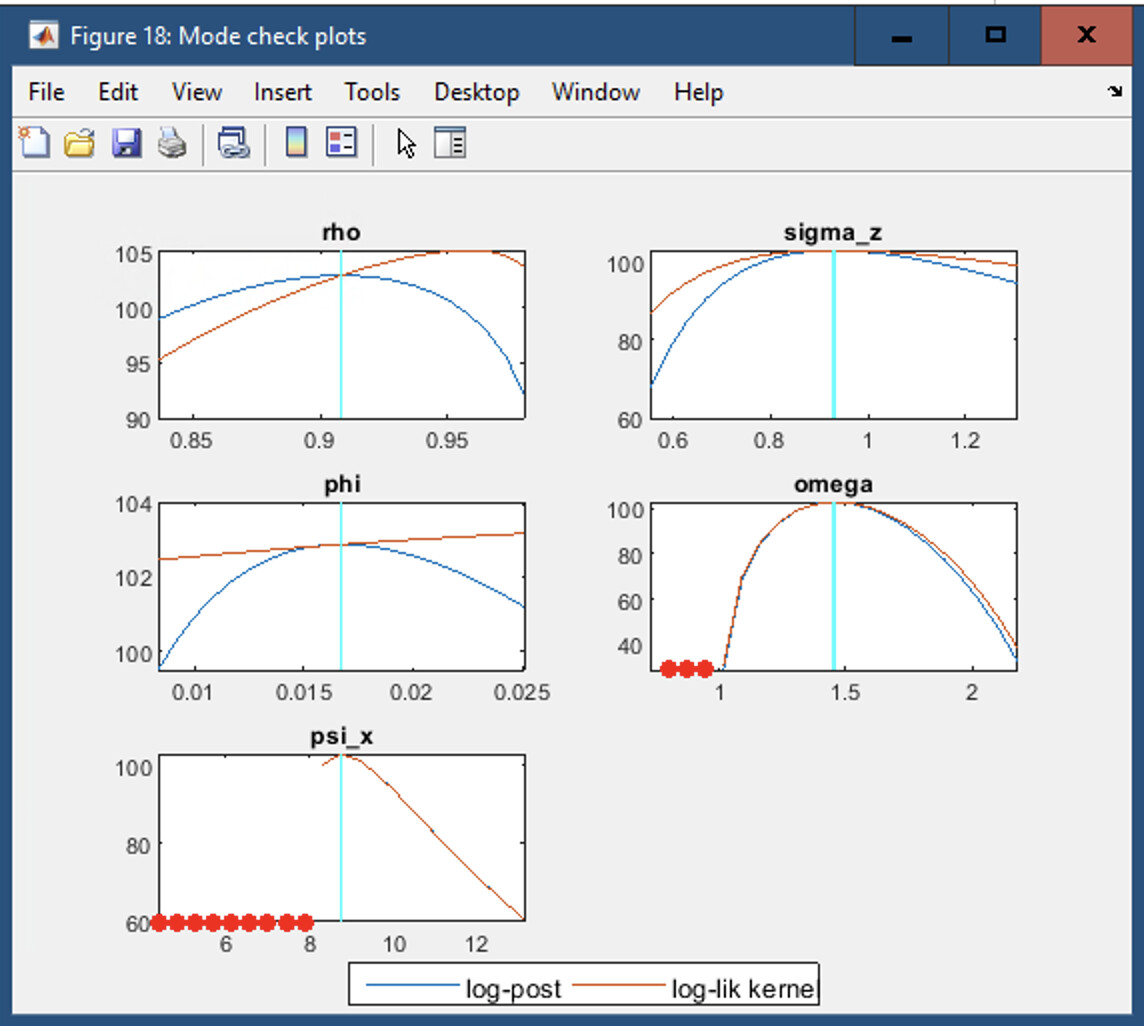The image size is (1144, 1026).
Task: Select the rho subplot title
Action: click(x=341, y=232)
